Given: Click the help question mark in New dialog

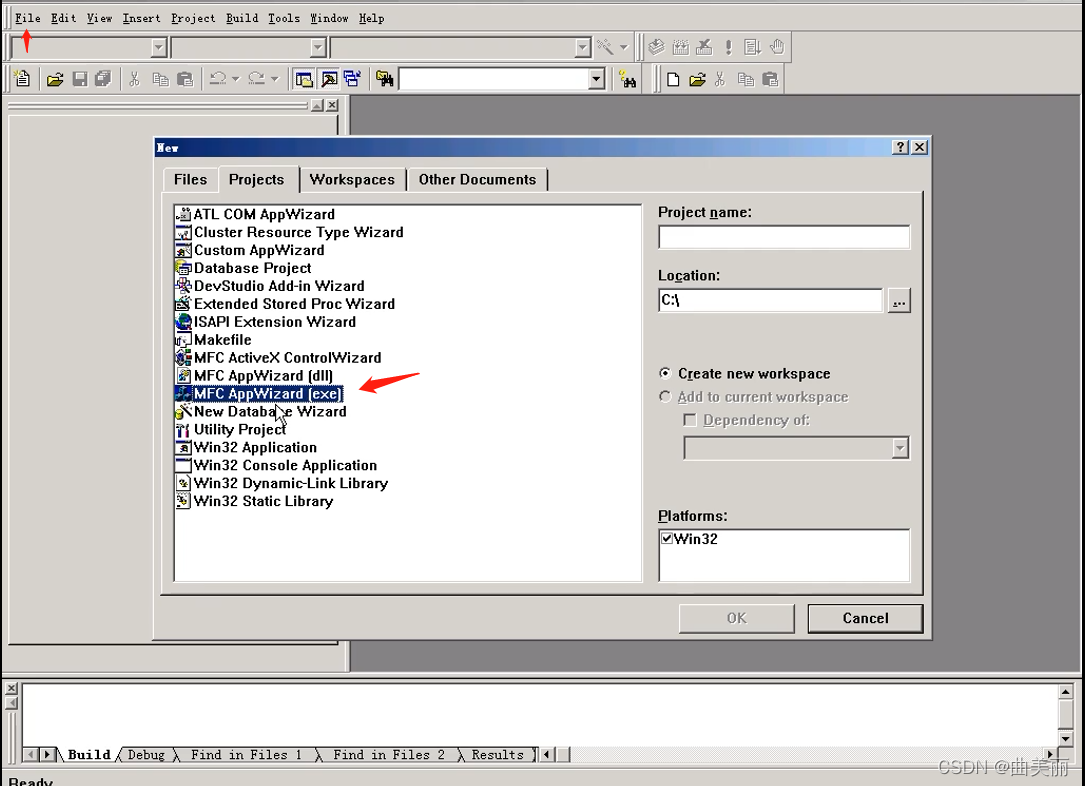Looking at the screenshot, I should click(900, 147).
